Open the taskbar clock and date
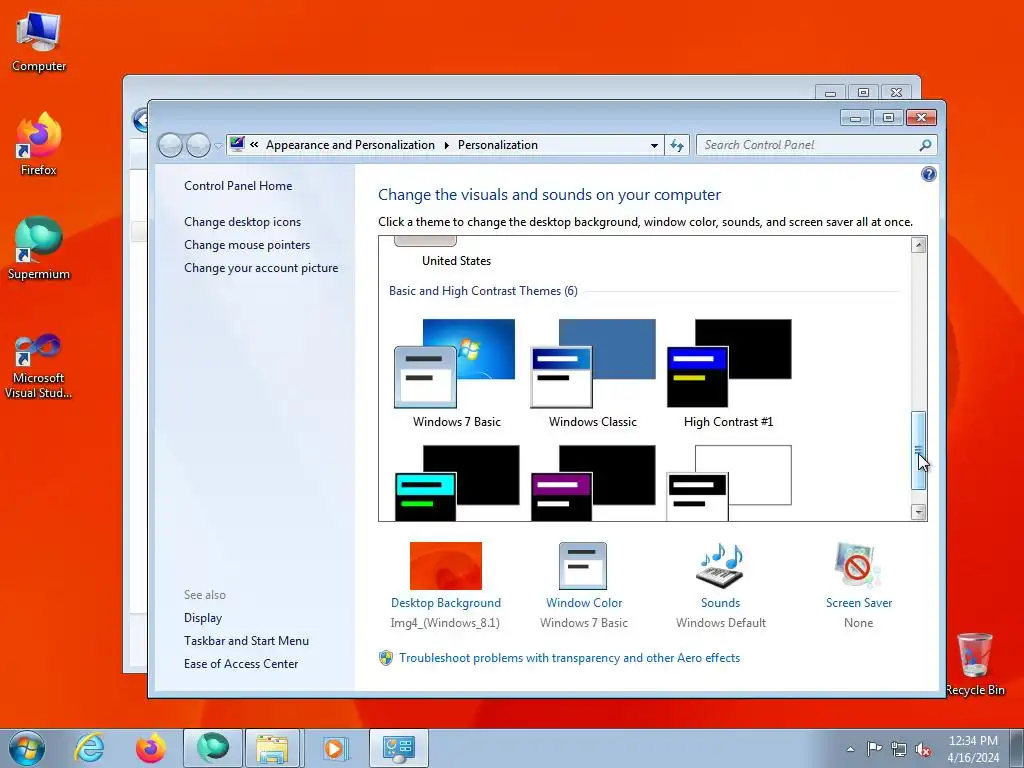The height and width of the screenshot is (768, 1024). [x=973, y=749]
